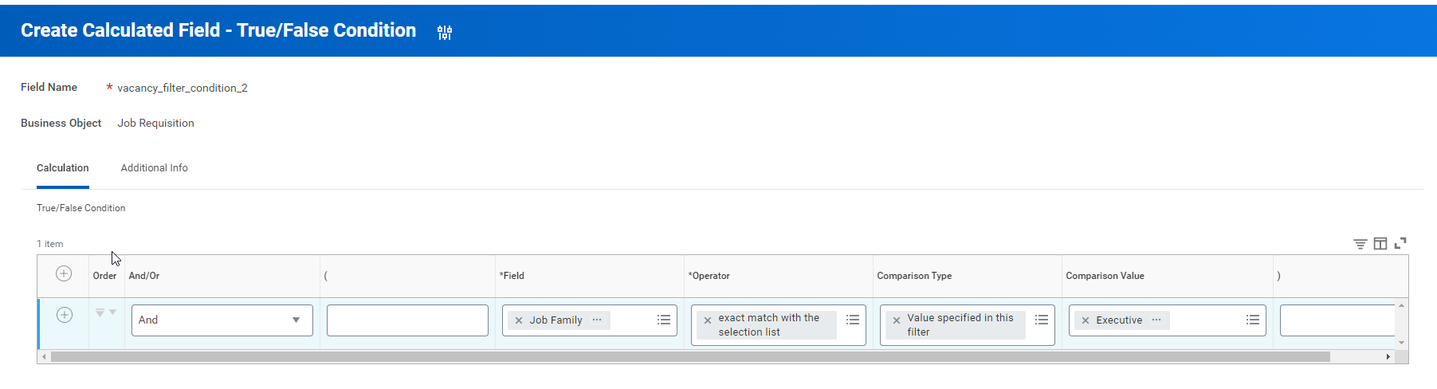Remove the exact match operator selection
This screenshot has height=389, width=1437.
pos(707,320)
